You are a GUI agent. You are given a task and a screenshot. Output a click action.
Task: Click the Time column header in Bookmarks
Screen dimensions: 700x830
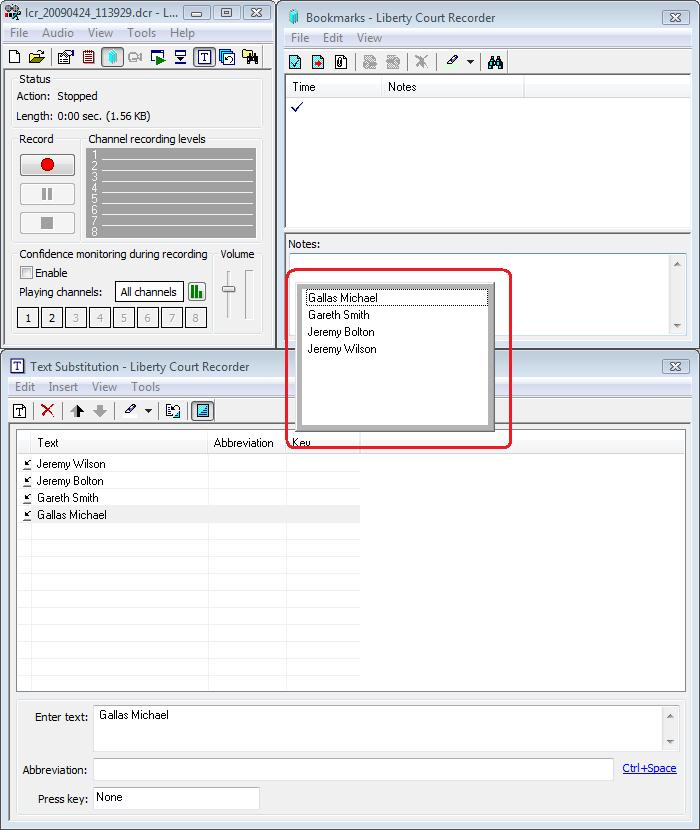click(333, 87)
